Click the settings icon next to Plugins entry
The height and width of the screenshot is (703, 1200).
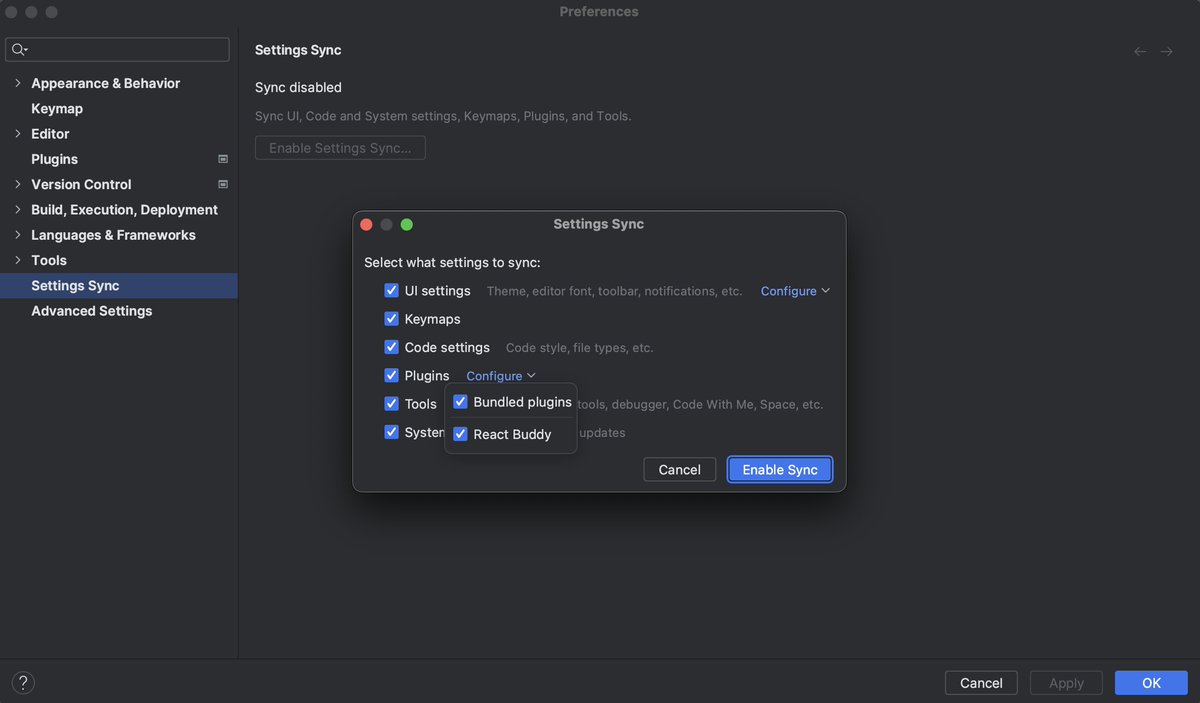point(222,158)
